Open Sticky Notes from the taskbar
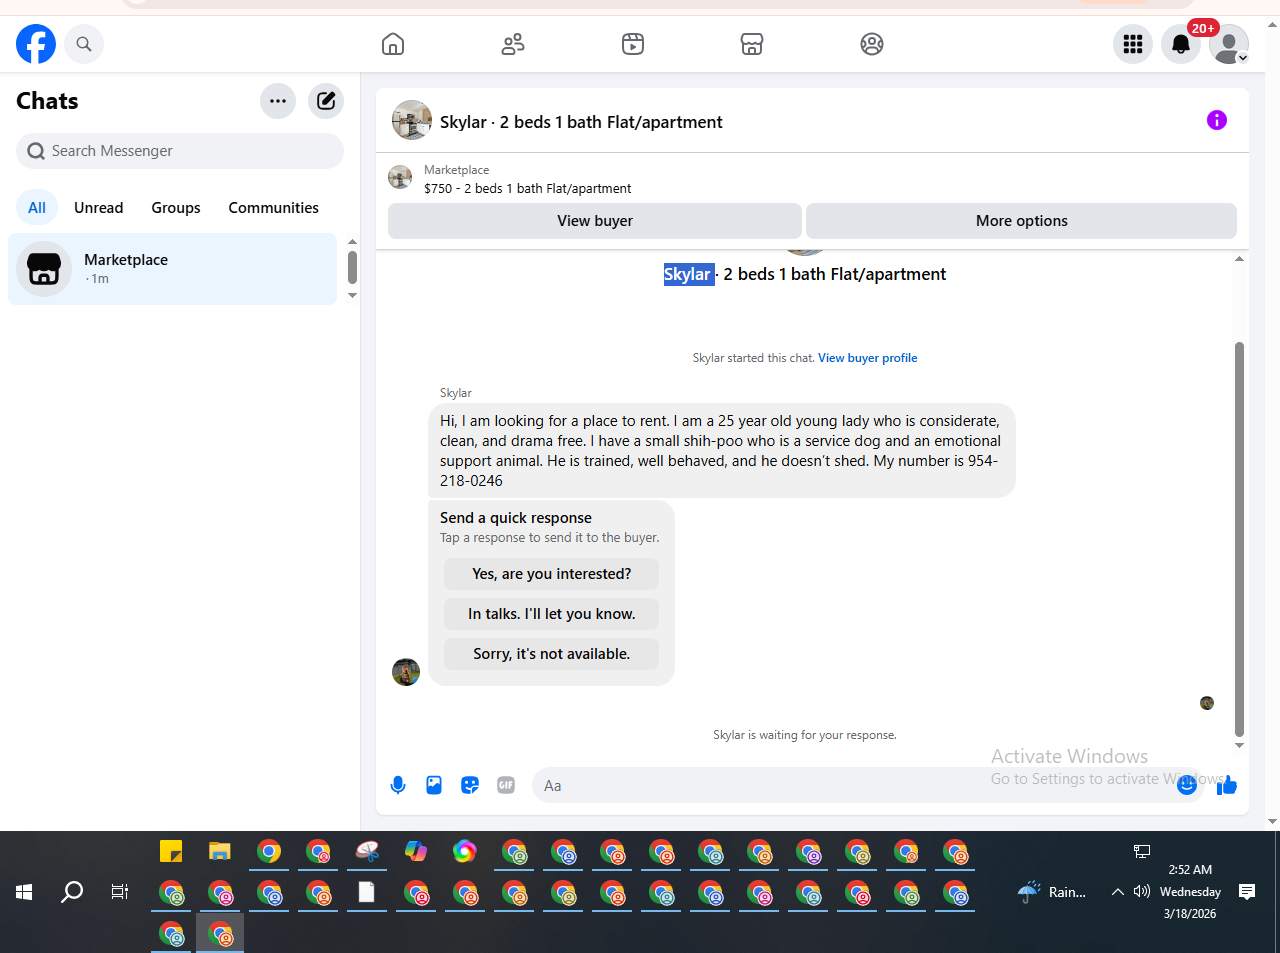This screenshot has width=1280, height=953. pyautogui.click(x=171, y=851)
